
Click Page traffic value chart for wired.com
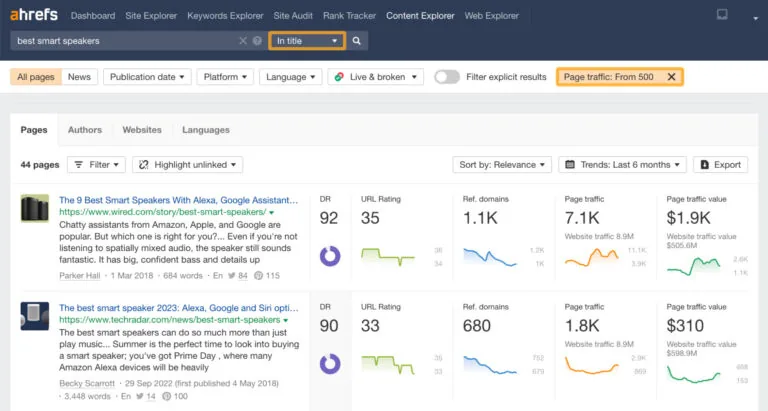click(x=694, y=266)
